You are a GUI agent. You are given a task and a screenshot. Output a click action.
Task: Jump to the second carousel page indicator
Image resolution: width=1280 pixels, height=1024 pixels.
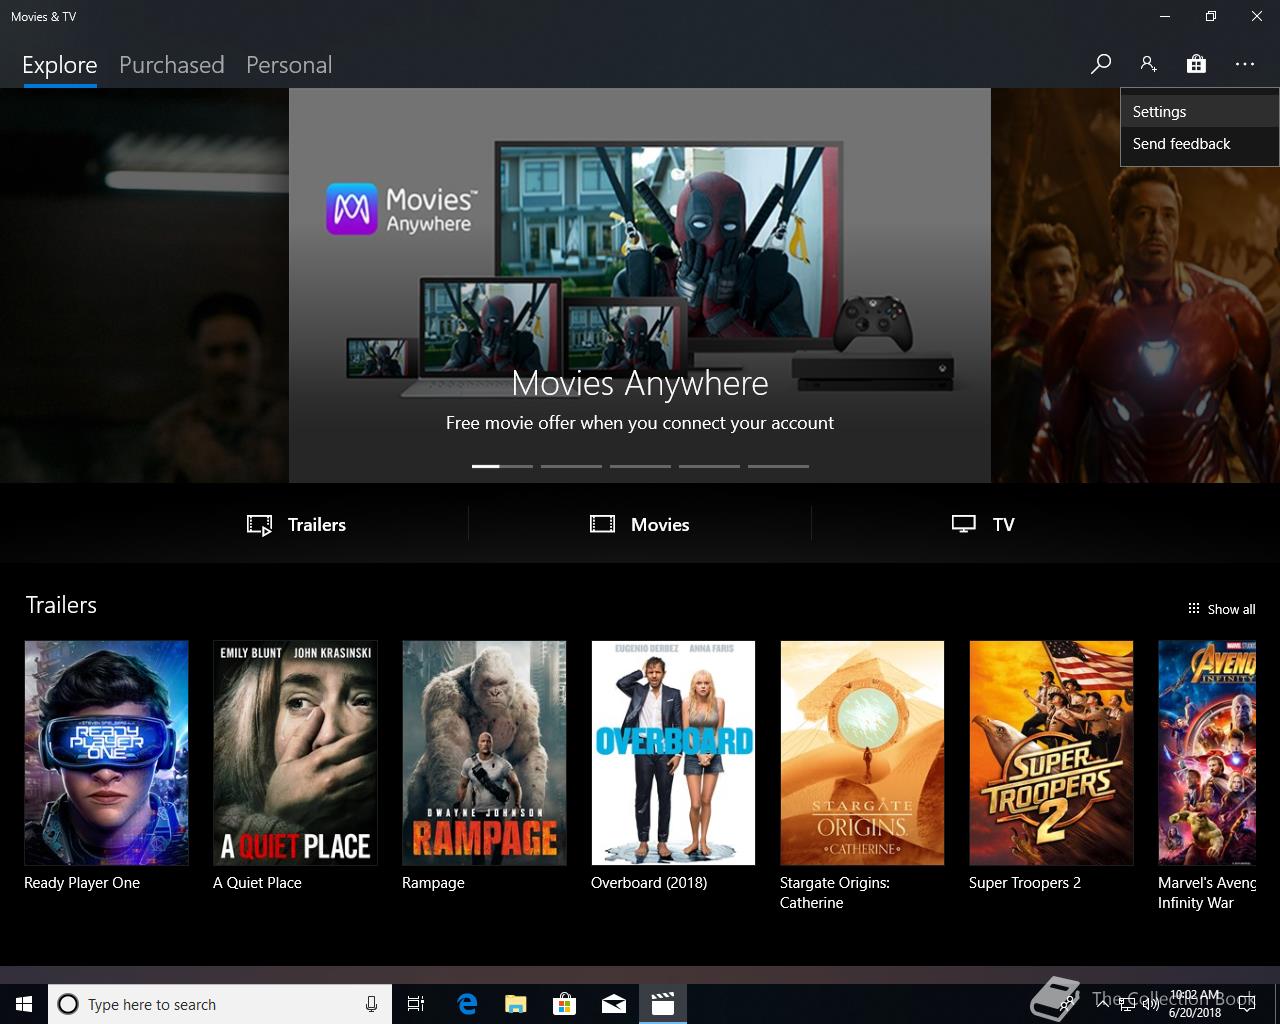click(x=571, y=466)
